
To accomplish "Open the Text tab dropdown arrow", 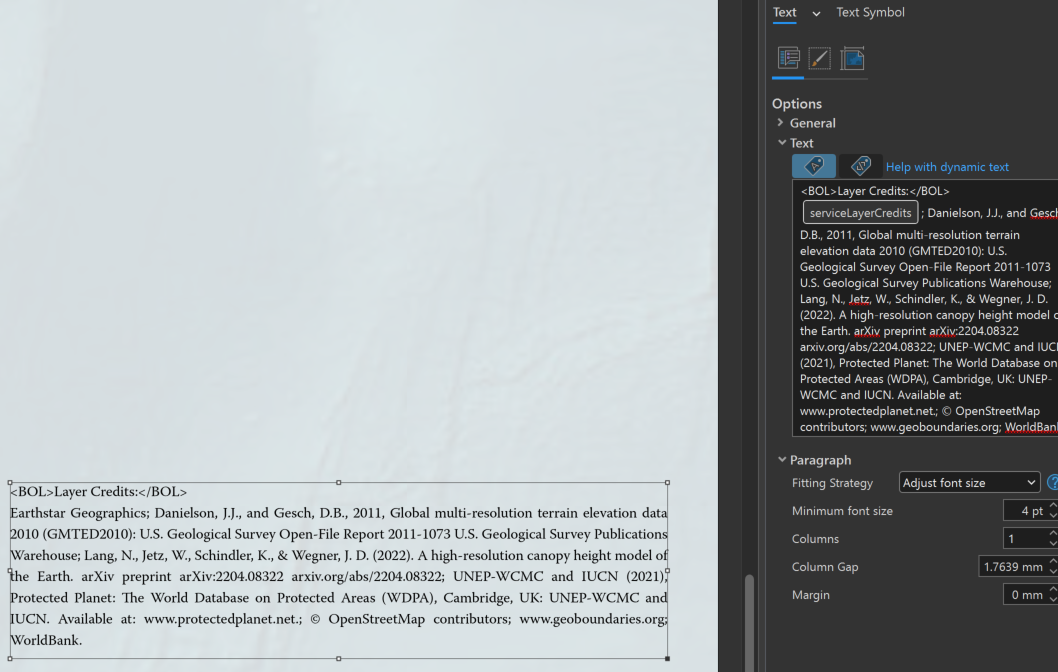I will click(816, 13).
